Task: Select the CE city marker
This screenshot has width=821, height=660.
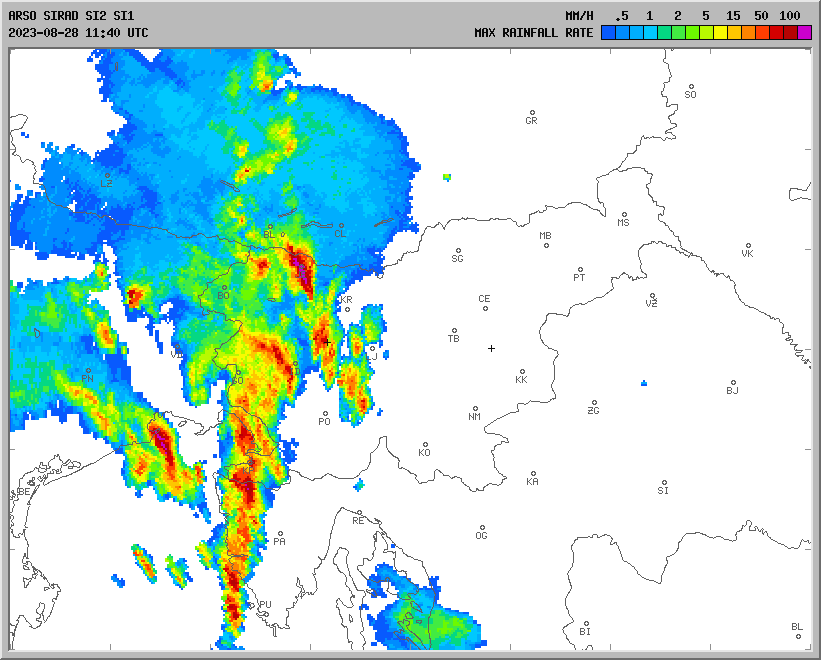Action: click(485, 307)
